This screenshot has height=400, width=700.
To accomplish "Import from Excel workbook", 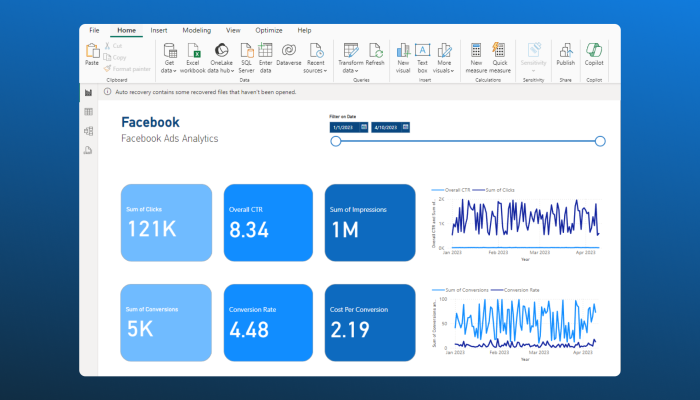I will point(196,54).
